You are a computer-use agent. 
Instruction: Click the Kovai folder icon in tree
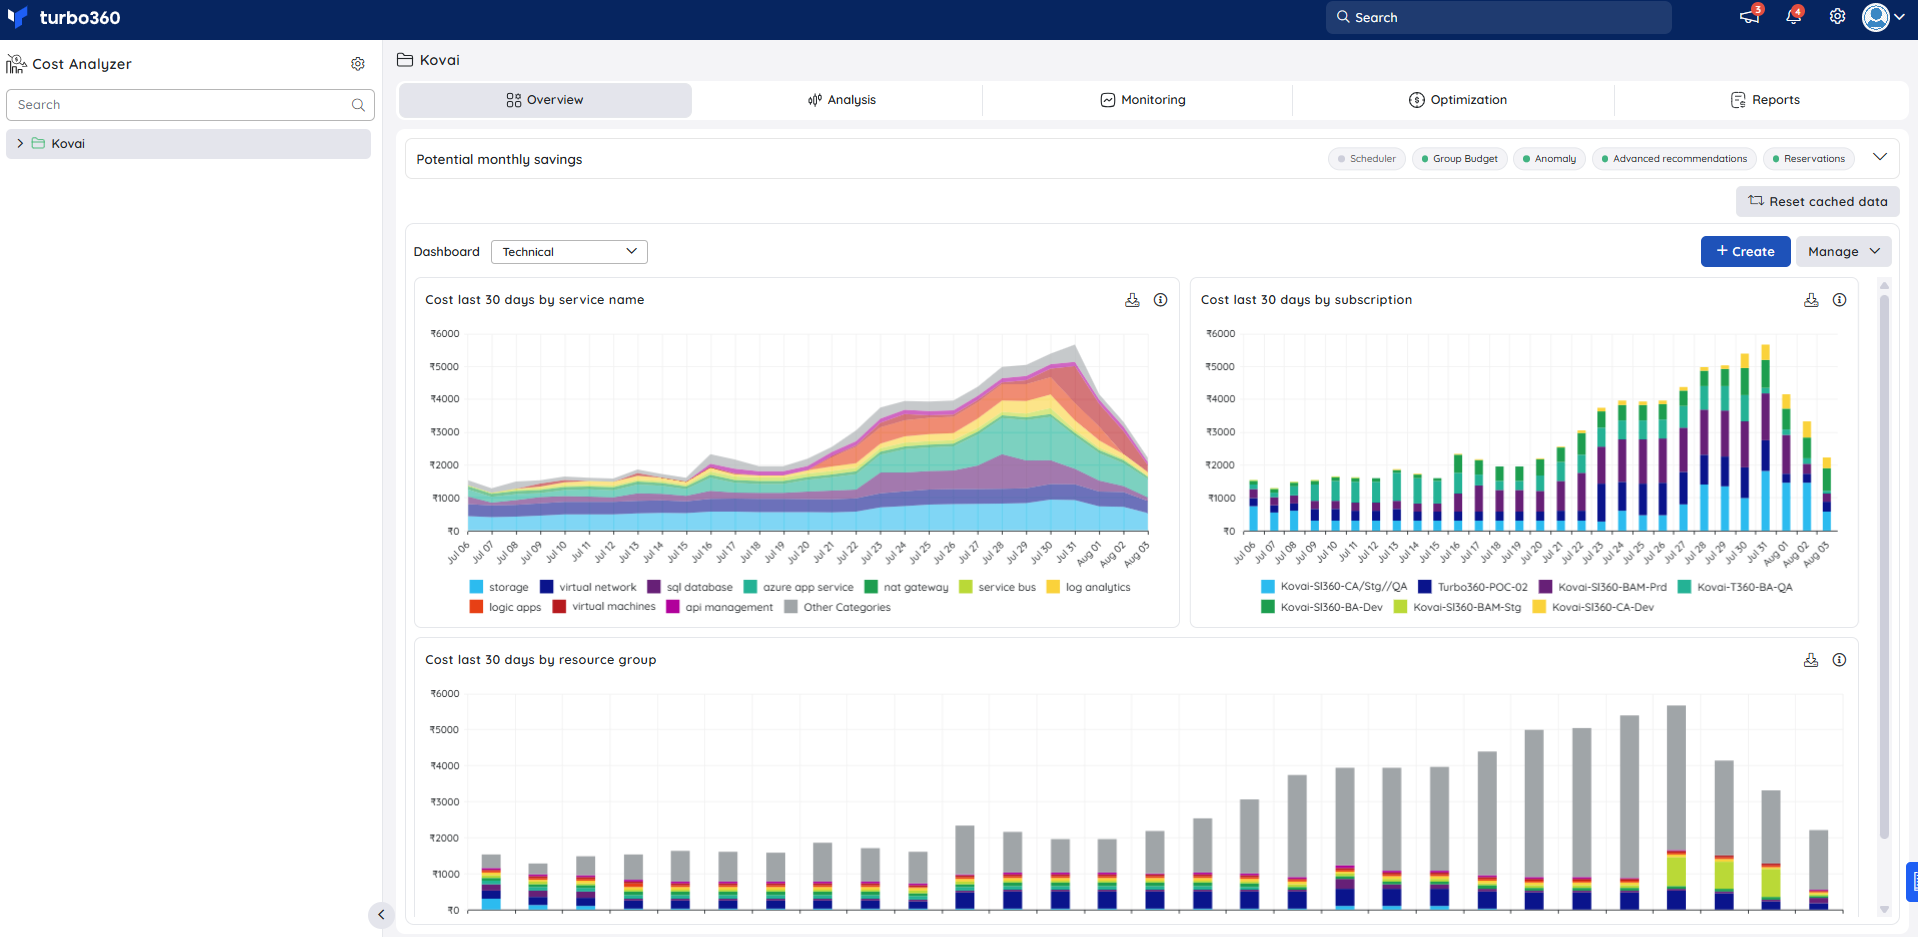38,144
